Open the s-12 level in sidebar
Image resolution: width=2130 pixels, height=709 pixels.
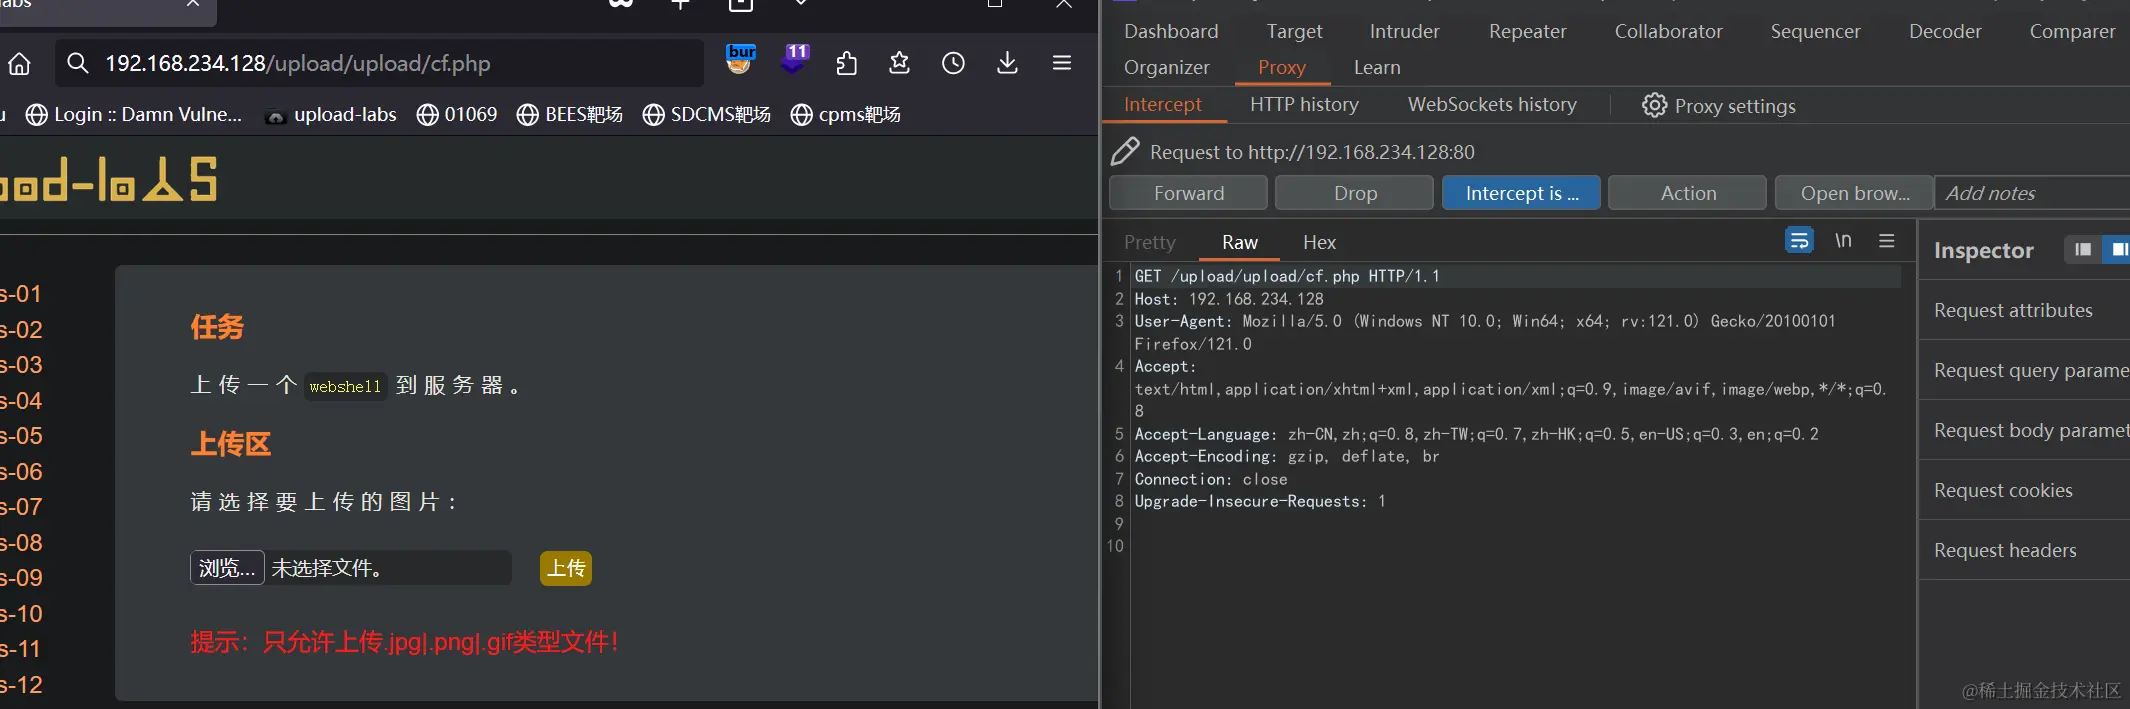(x=21, y=685)
